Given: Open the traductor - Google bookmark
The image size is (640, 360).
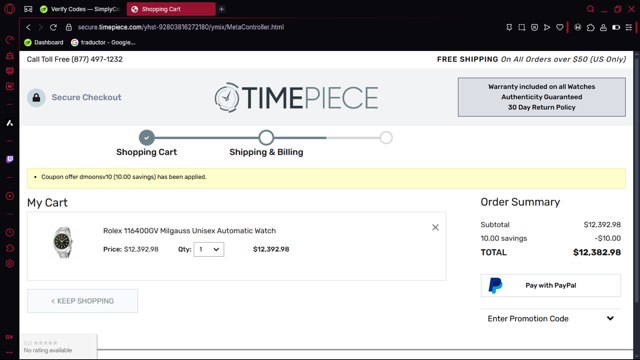Looking at the screenshot, I should 103,42.
